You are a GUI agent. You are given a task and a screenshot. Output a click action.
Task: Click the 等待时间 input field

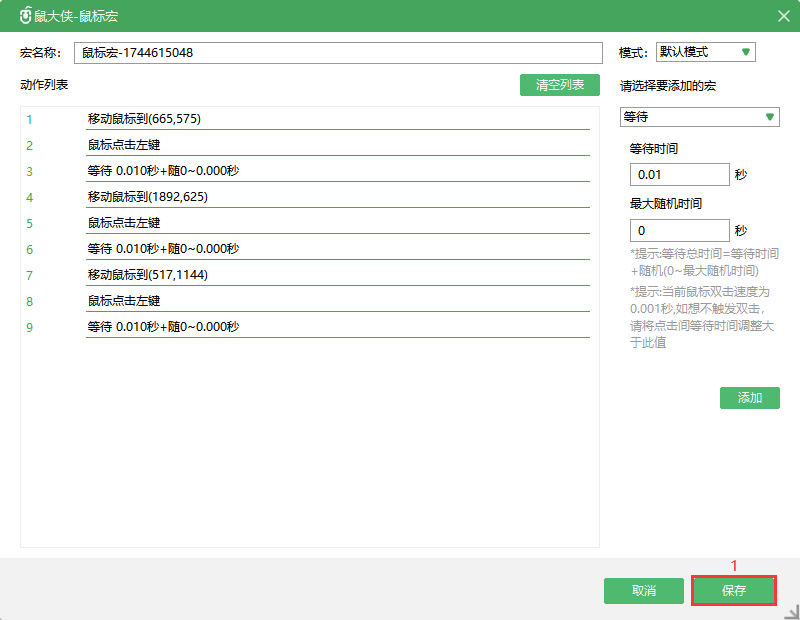(679, 175)
